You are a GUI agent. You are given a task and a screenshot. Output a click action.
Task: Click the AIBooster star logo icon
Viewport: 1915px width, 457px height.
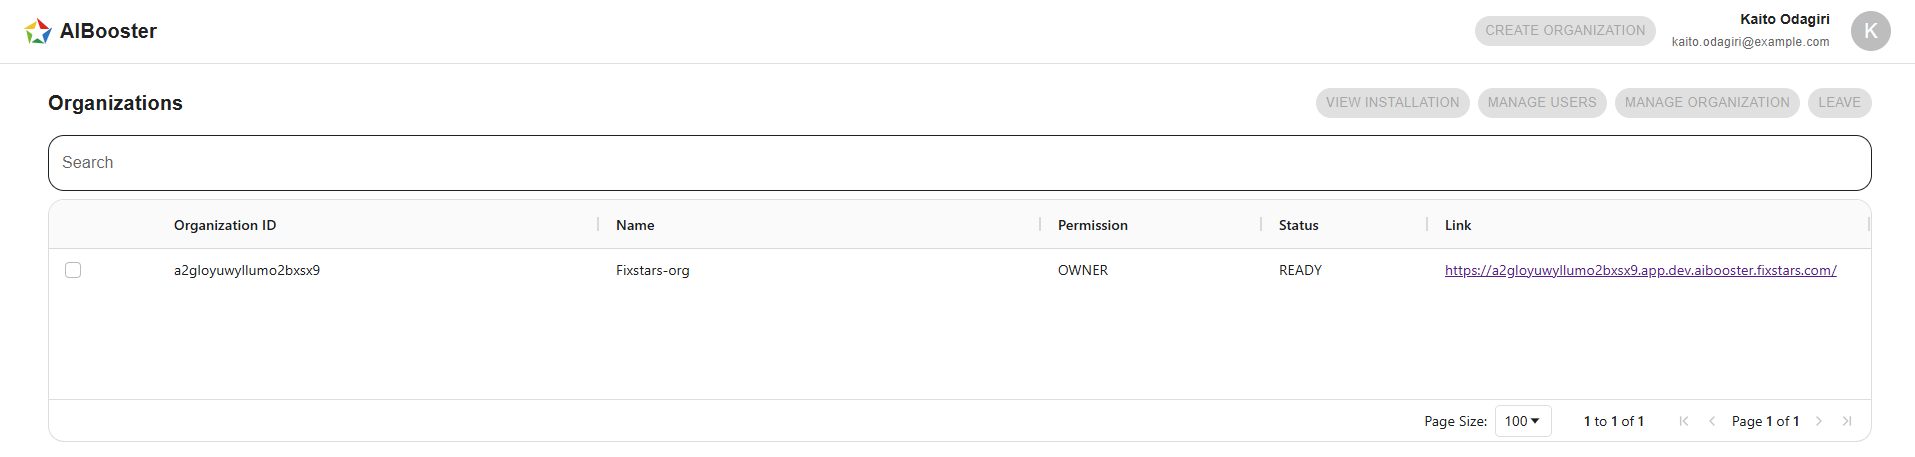point(38,31)
